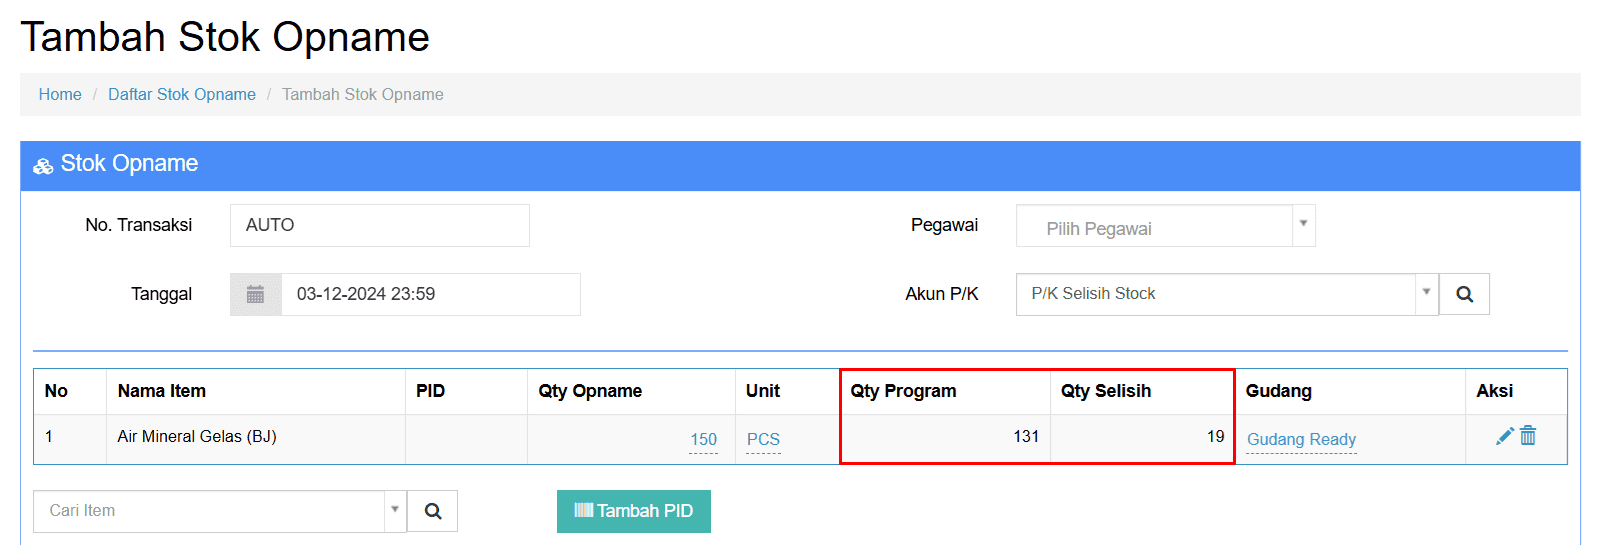Click the Gudang Ready link
This screenshot has height=545, width=1604.
(1301, 440)
